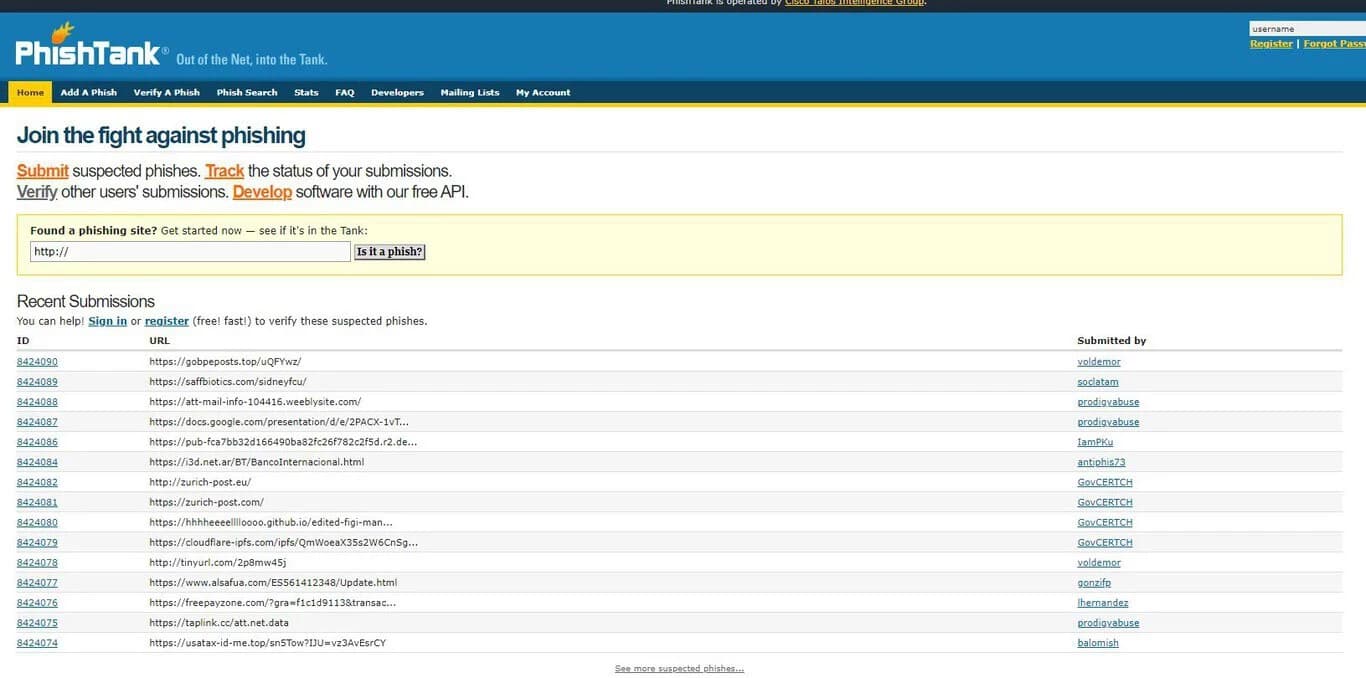This screenshot has width=1366, height=678.
Task: Select the i3d.net.ar BancoInternacional URL text
Action: [257, 462]
